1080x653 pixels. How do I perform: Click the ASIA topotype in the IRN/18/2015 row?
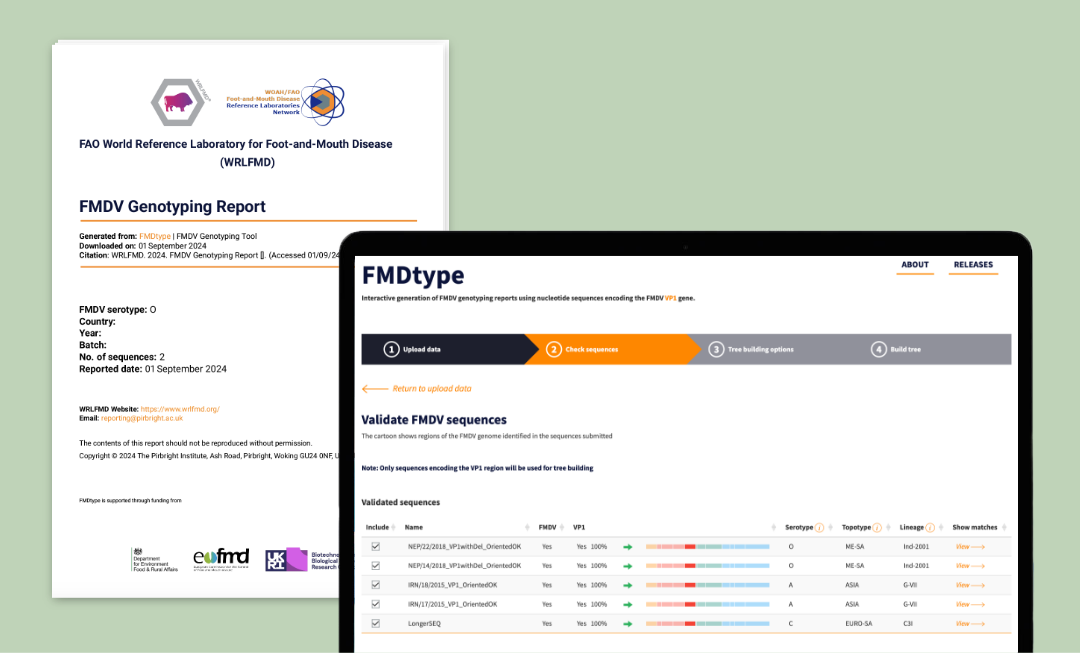(x=852, y=585)
